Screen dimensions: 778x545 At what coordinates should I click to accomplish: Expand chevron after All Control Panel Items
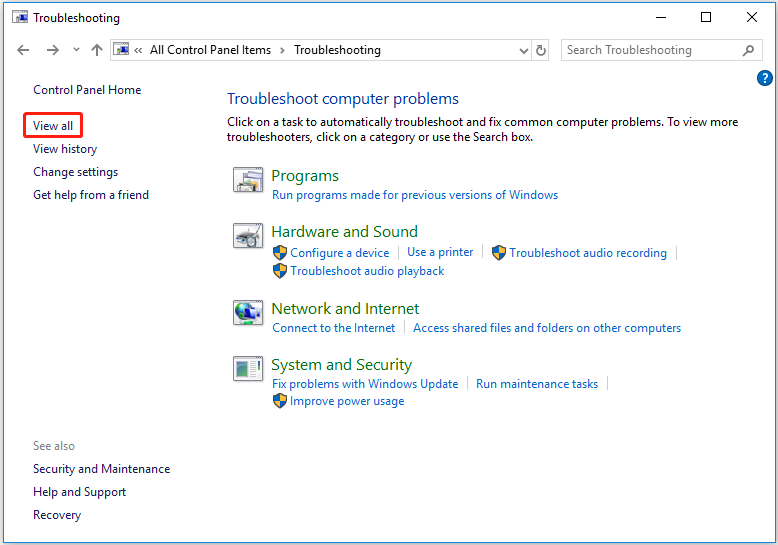tap(282, 50)
